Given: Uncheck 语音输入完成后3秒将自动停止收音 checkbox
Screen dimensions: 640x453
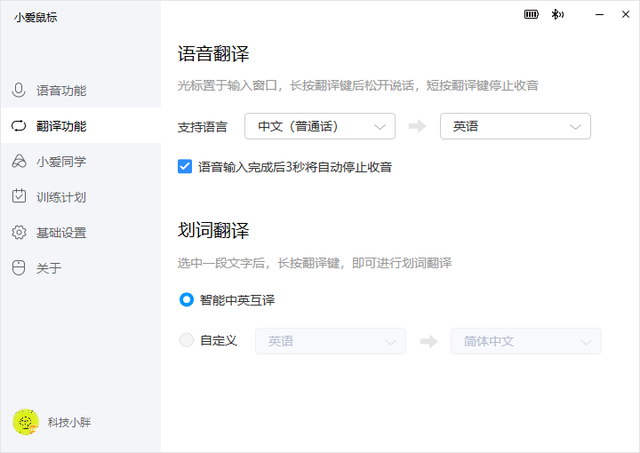Looking at the screenshot, I should (185, 167).
